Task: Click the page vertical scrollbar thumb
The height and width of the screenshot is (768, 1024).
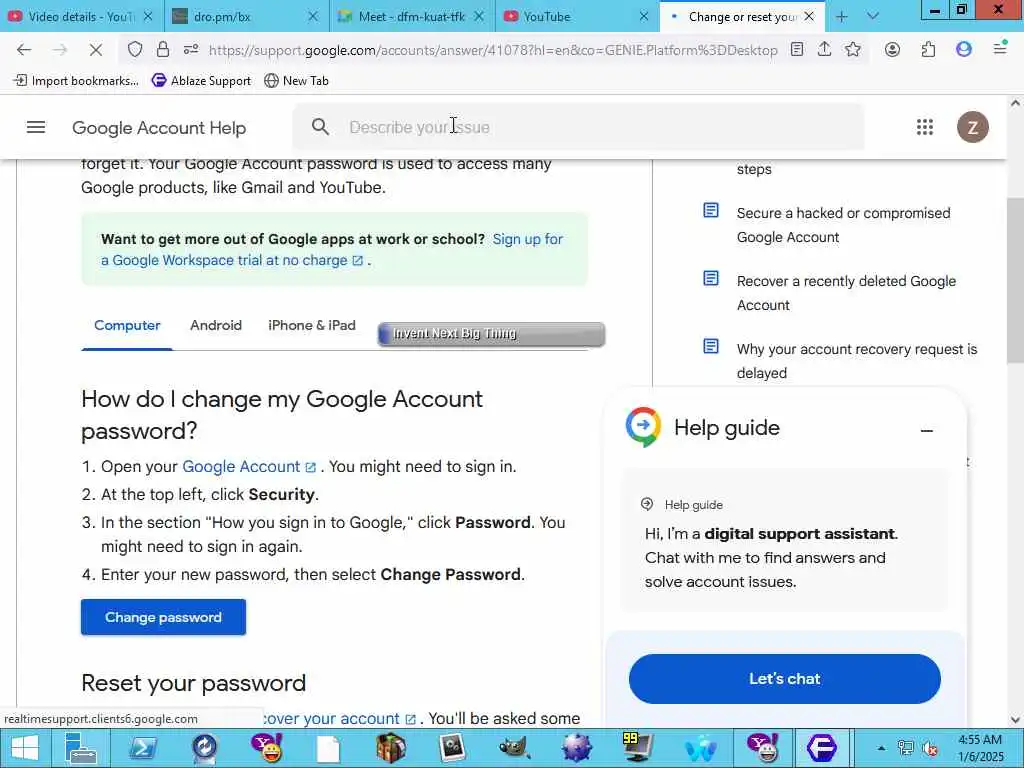Action: pyautogui.click(x=1015, y=281)
